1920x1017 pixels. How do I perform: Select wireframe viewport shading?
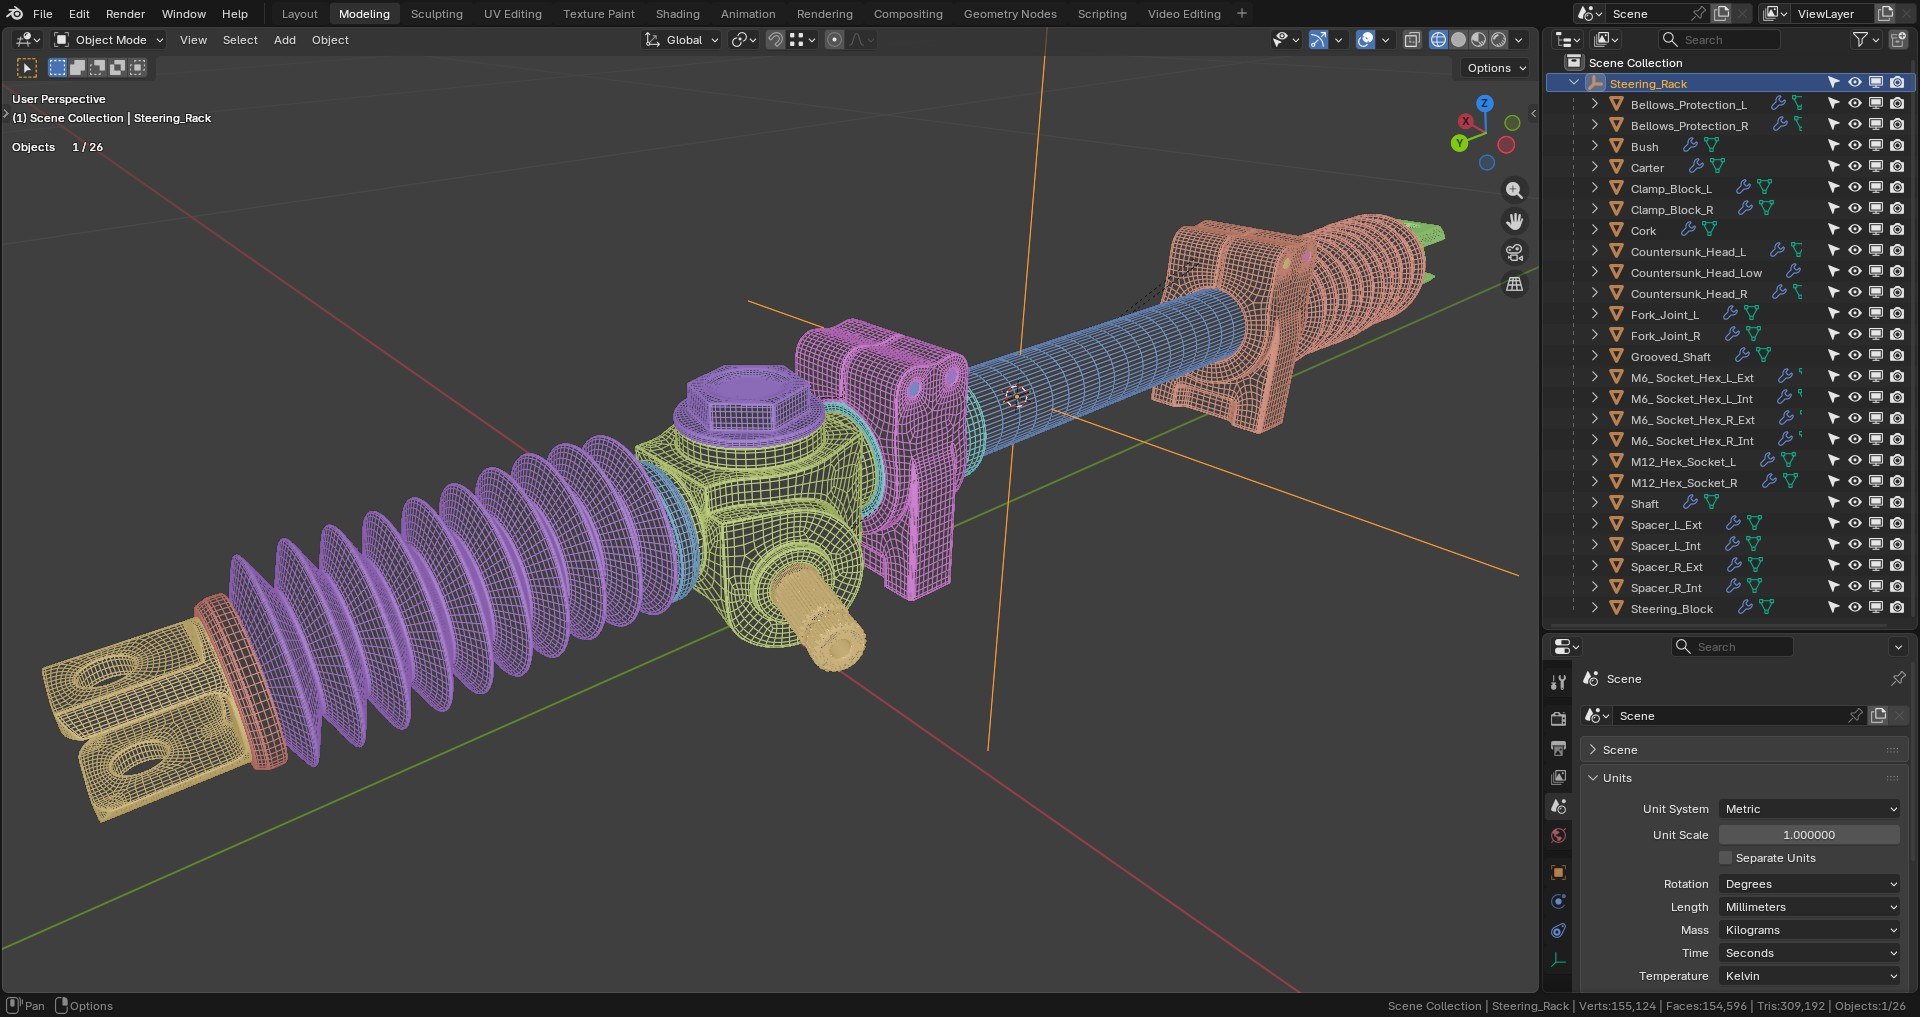(x=1438, y=40)
